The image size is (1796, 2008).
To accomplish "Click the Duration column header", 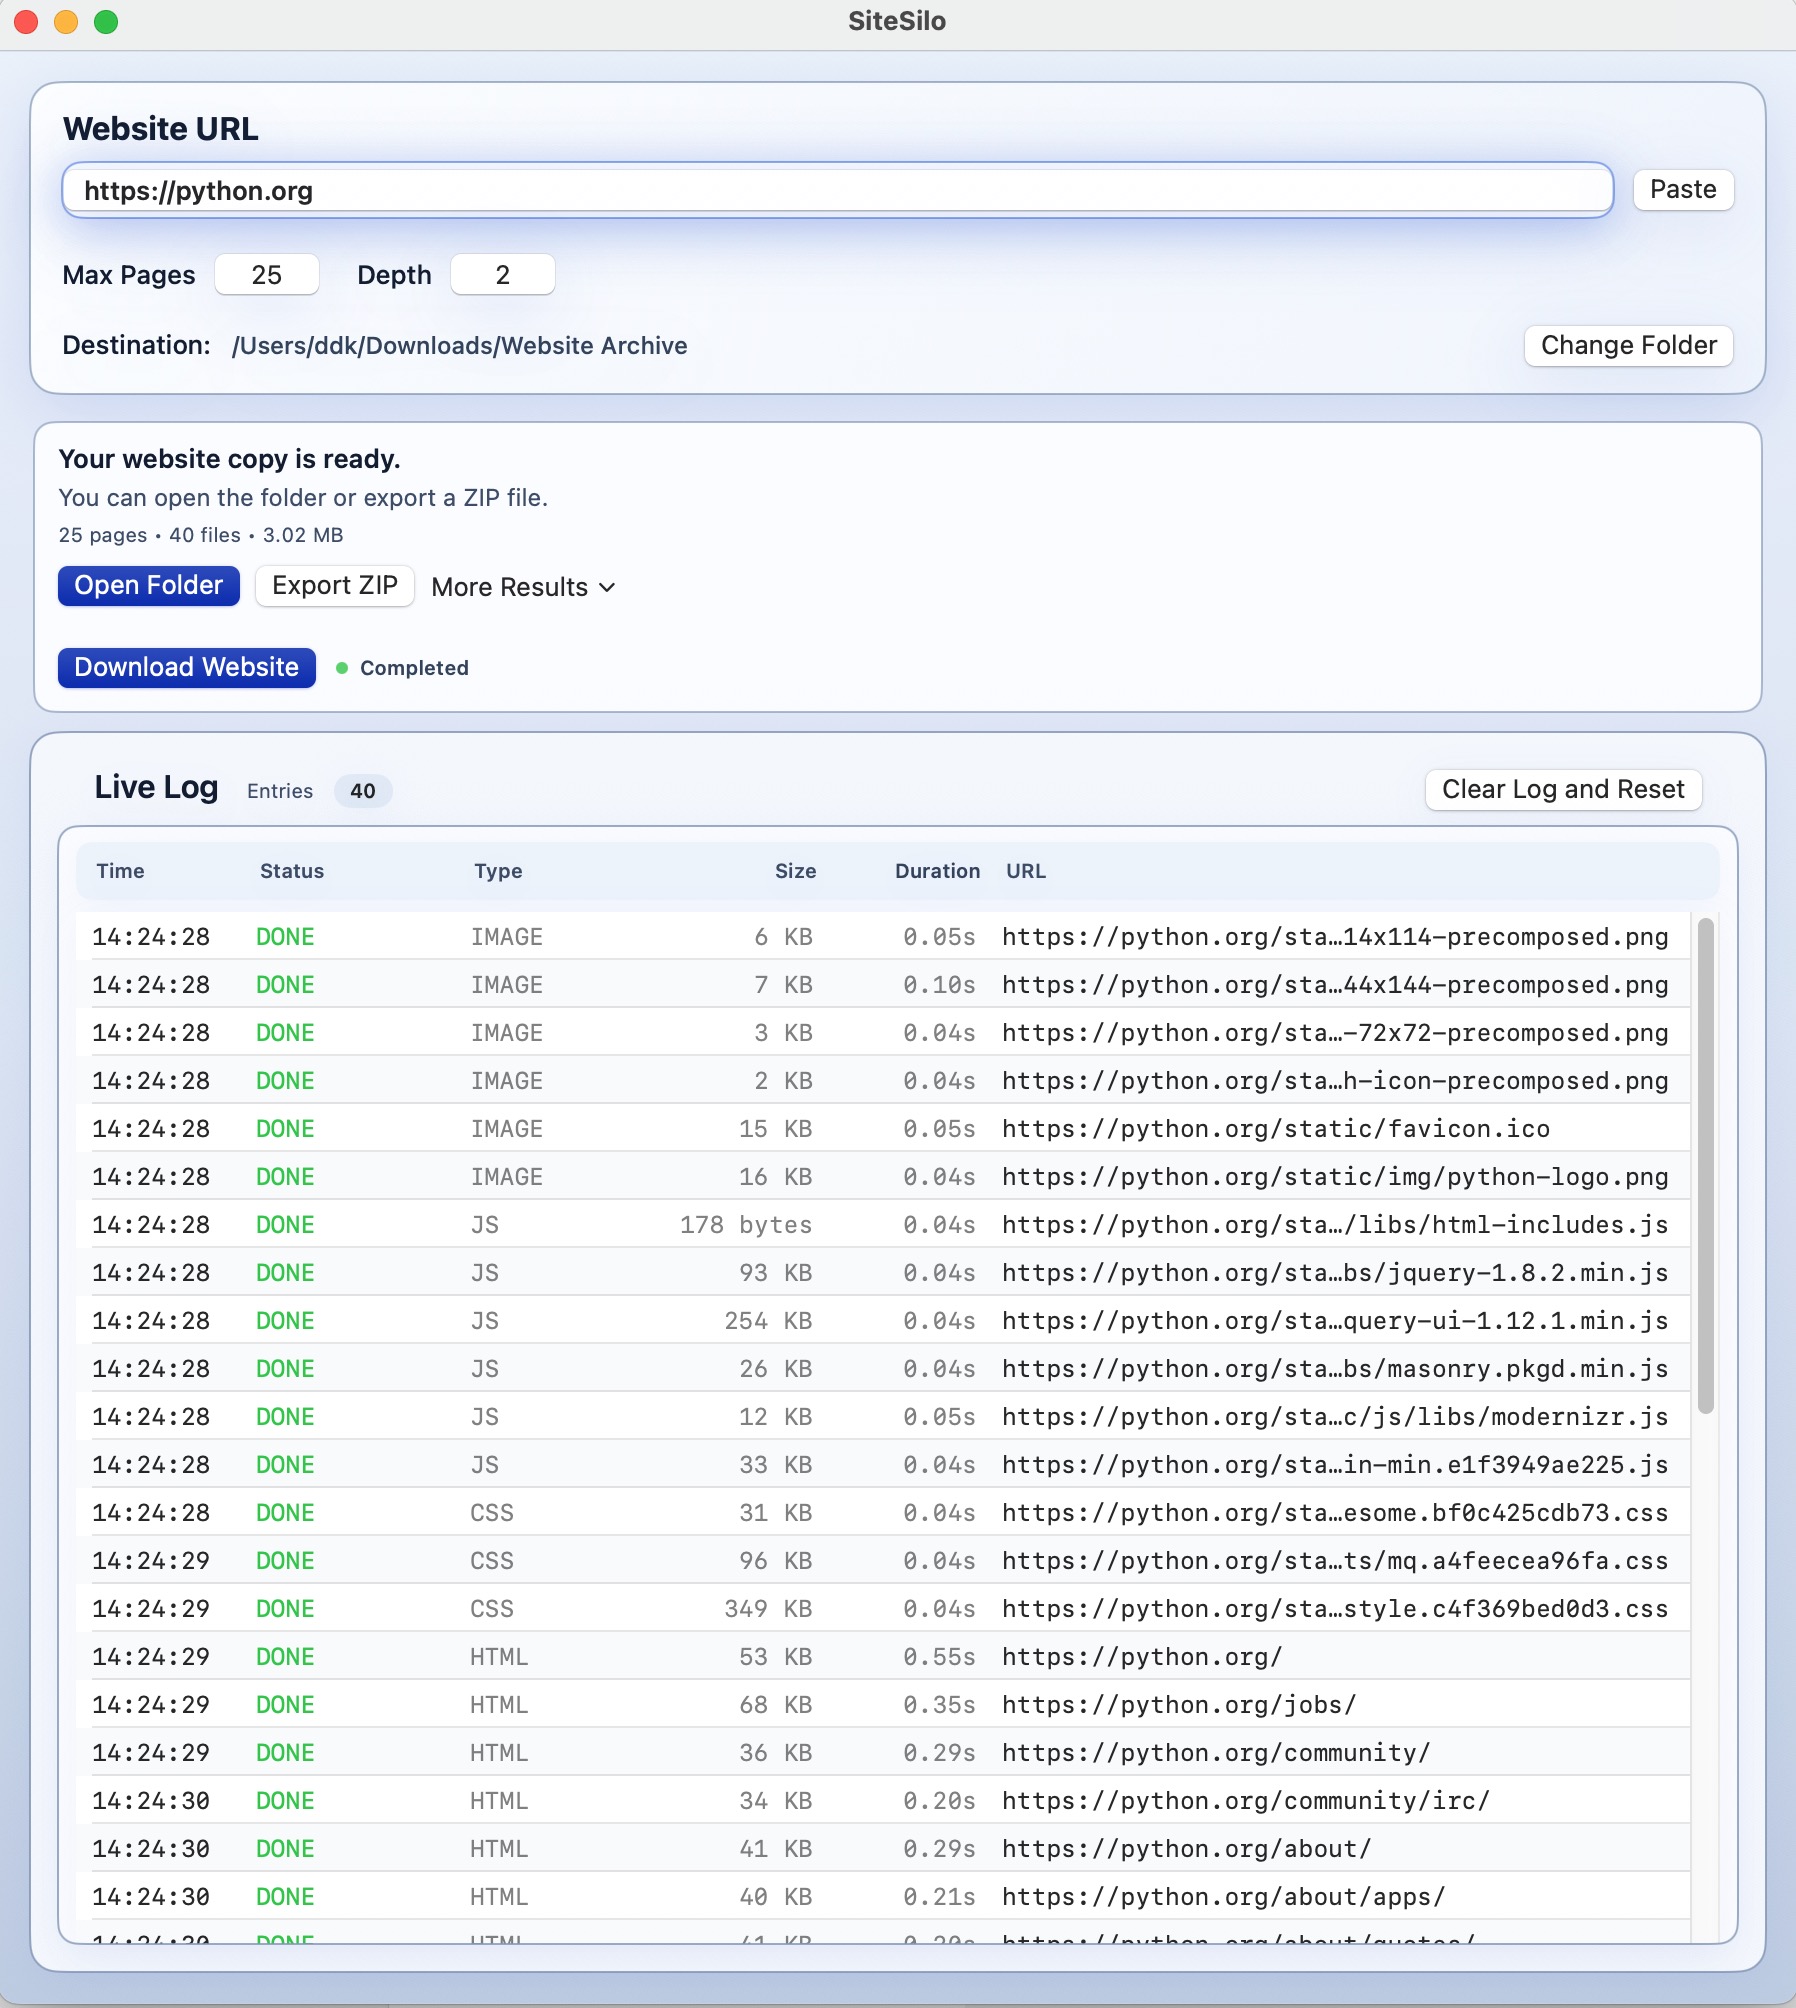I will 937,871.
